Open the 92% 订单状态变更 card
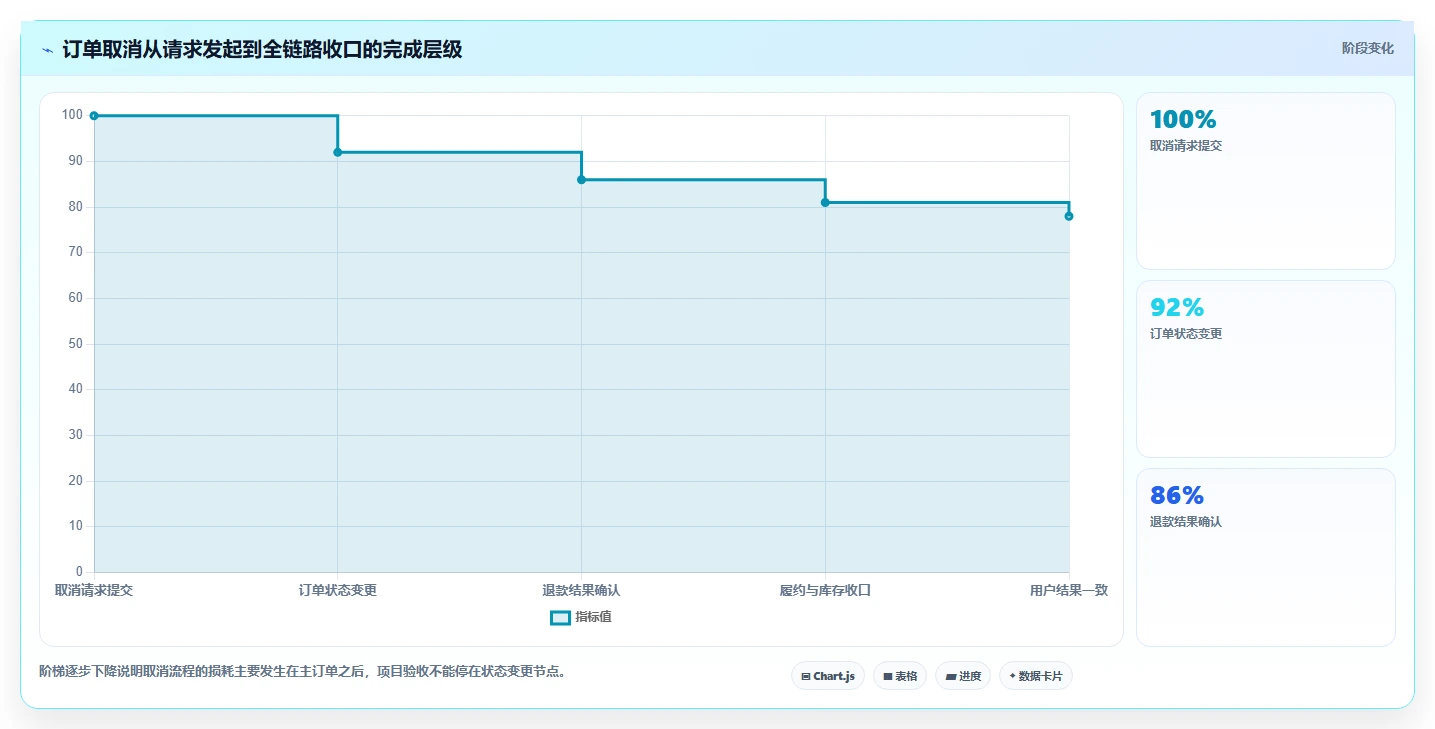The image size is (1435, 729). (1265, 369)
